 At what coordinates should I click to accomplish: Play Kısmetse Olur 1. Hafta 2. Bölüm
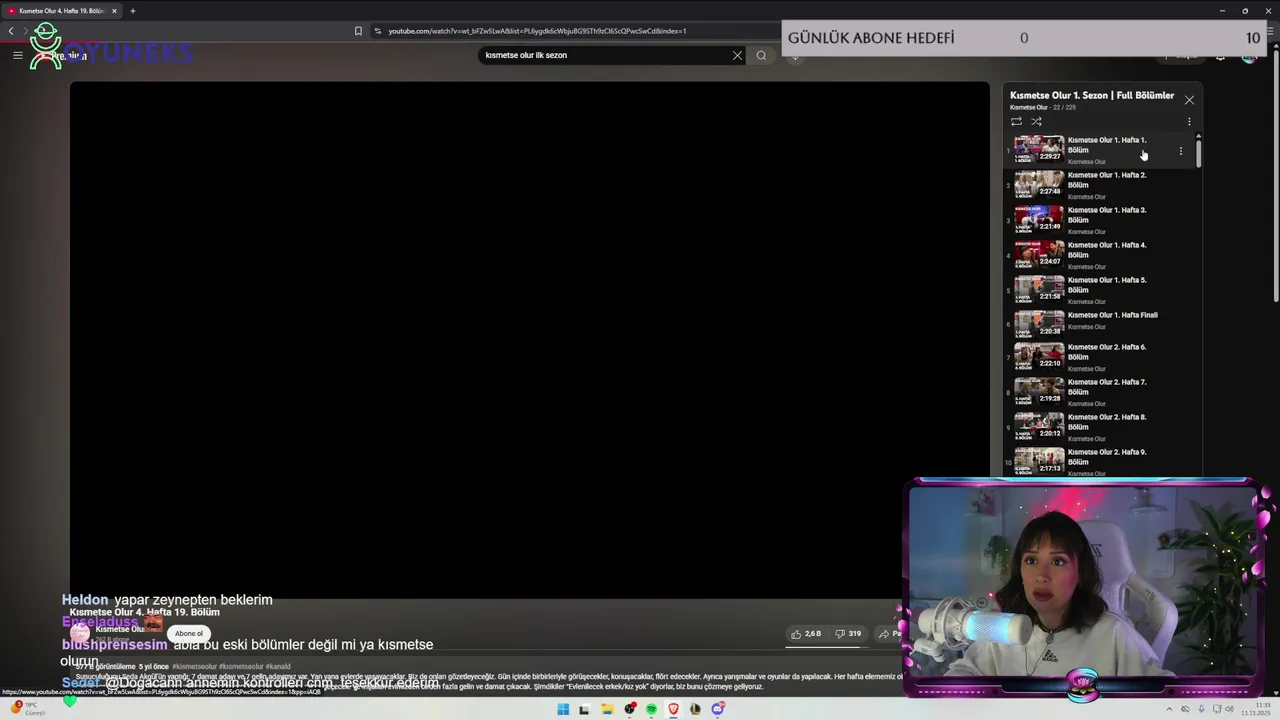(x=1107, y=180)
